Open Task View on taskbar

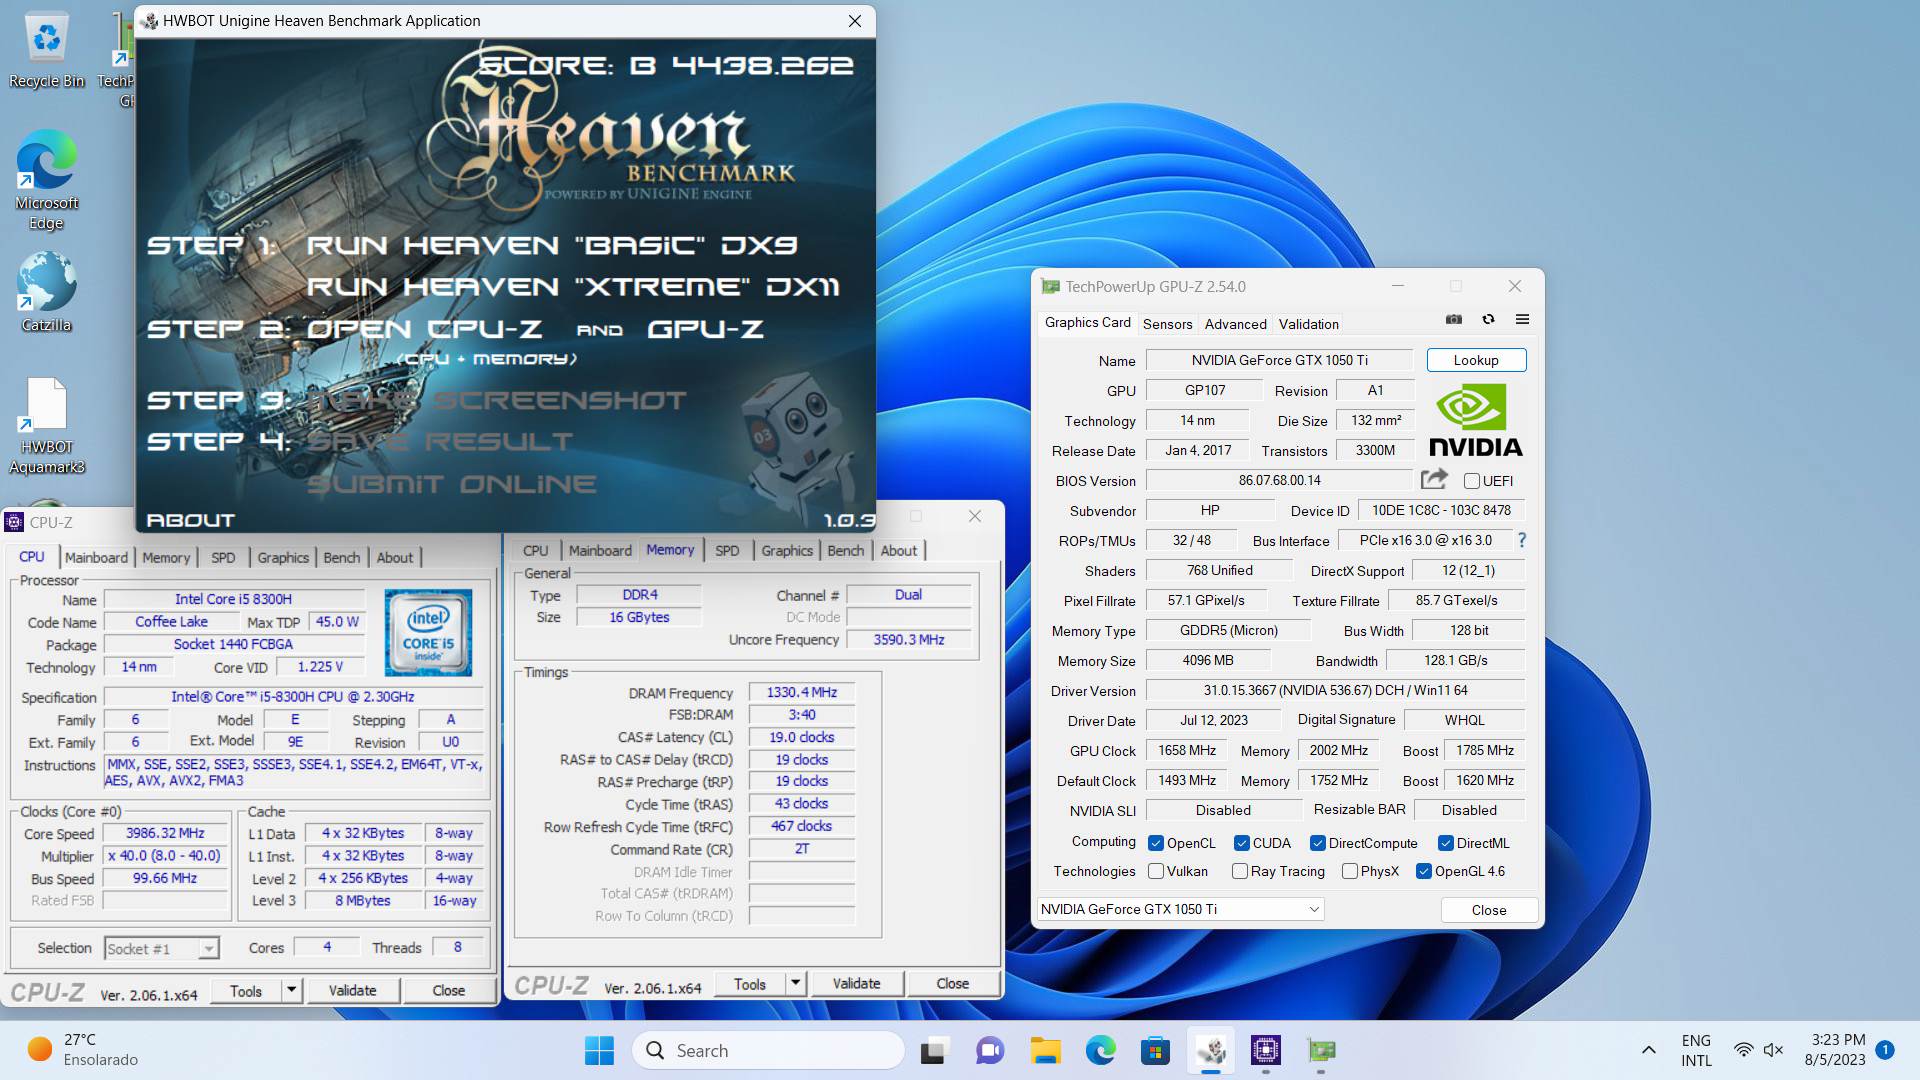pos(935,1050)
